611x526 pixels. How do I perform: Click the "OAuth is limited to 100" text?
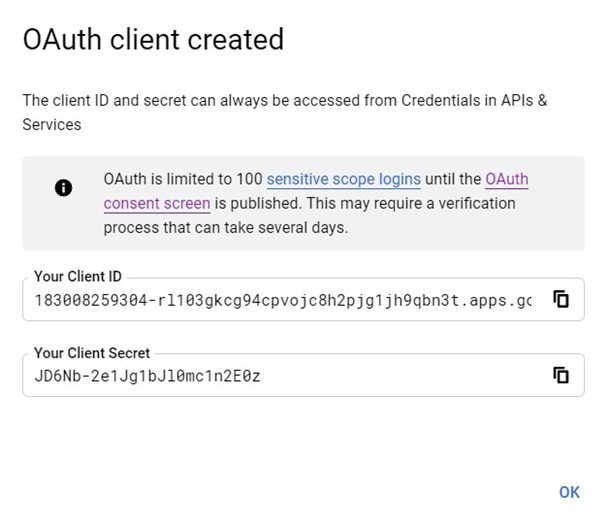[182, 180]
